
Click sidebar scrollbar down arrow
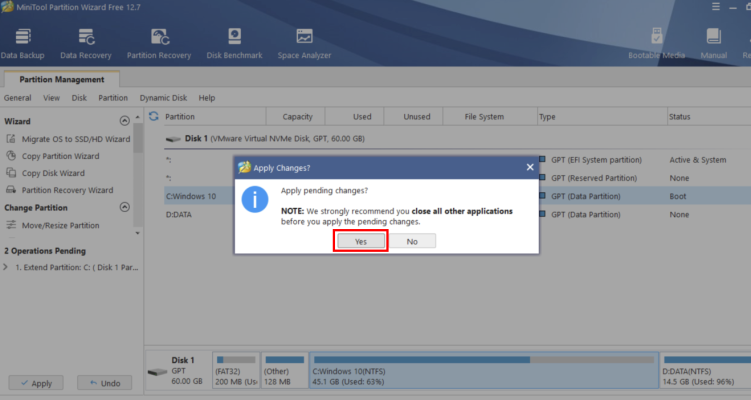(137, 233)
